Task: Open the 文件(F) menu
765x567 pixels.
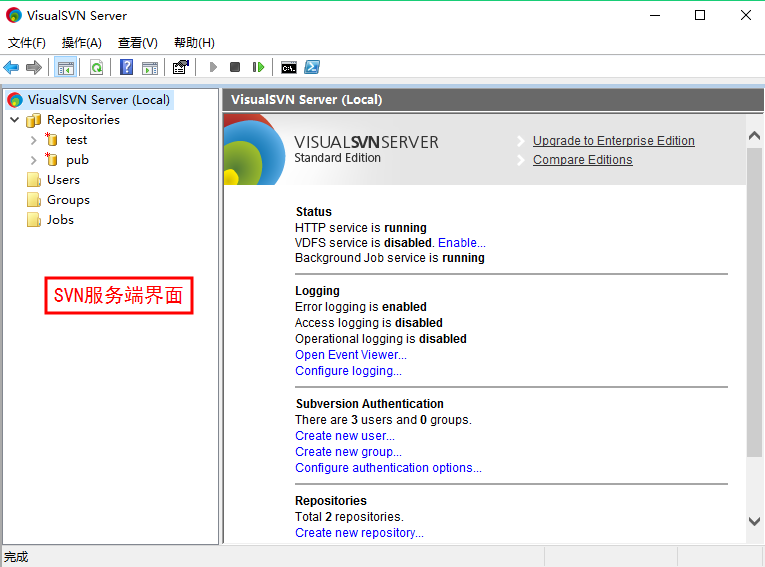Action: point(27,43)
